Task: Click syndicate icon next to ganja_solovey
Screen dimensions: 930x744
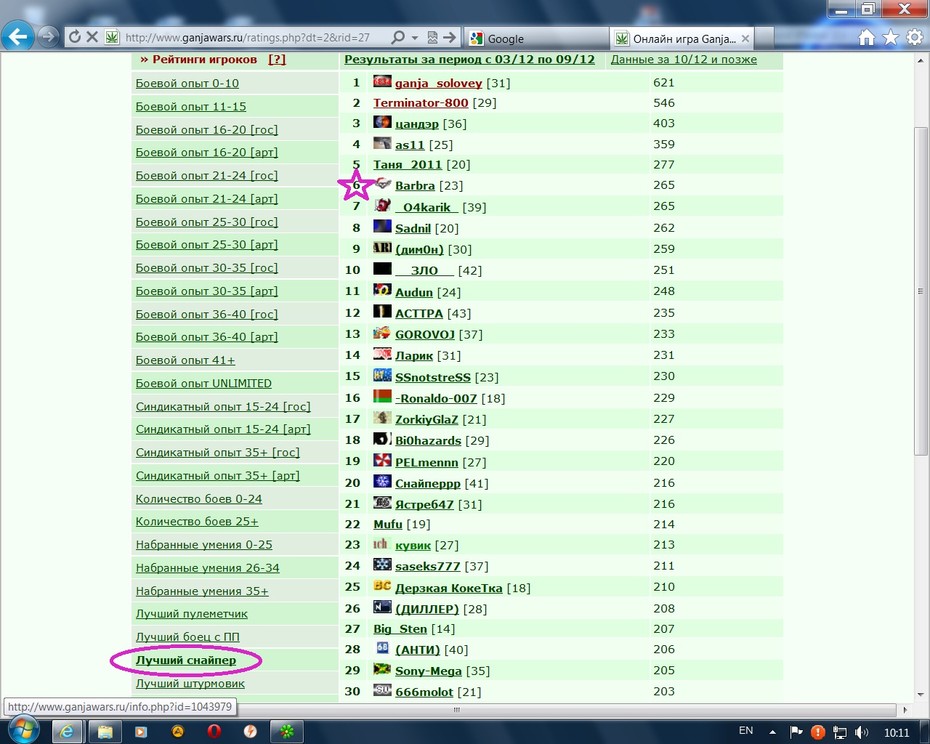Action: (x=382, y=81)
